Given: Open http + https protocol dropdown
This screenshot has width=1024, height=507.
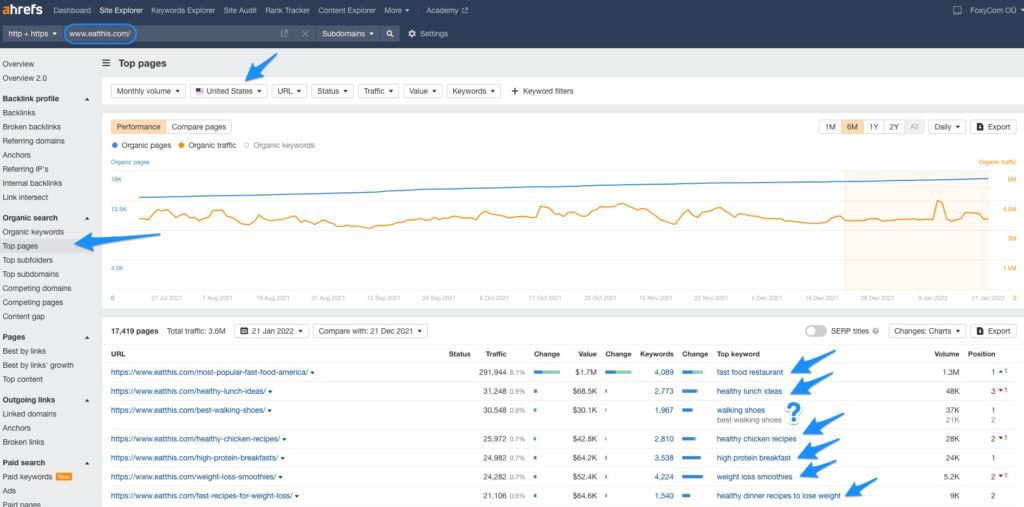Looking at the screenshot, I should 33,33.
